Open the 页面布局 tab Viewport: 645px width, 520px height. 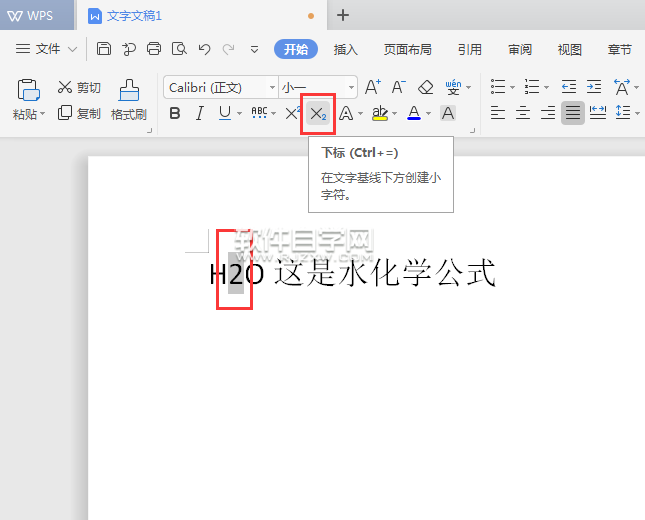tap(408, 49)
